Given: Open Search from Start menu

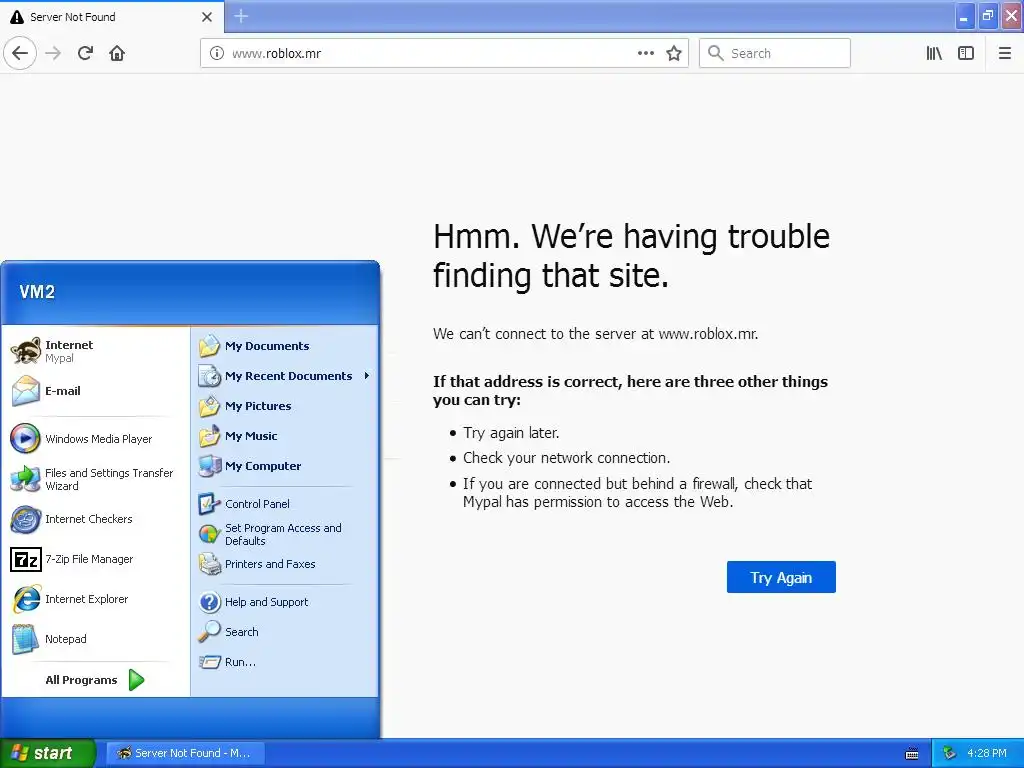Looking at the screenshot, I should pyautogui.click(x=285, y=632).
